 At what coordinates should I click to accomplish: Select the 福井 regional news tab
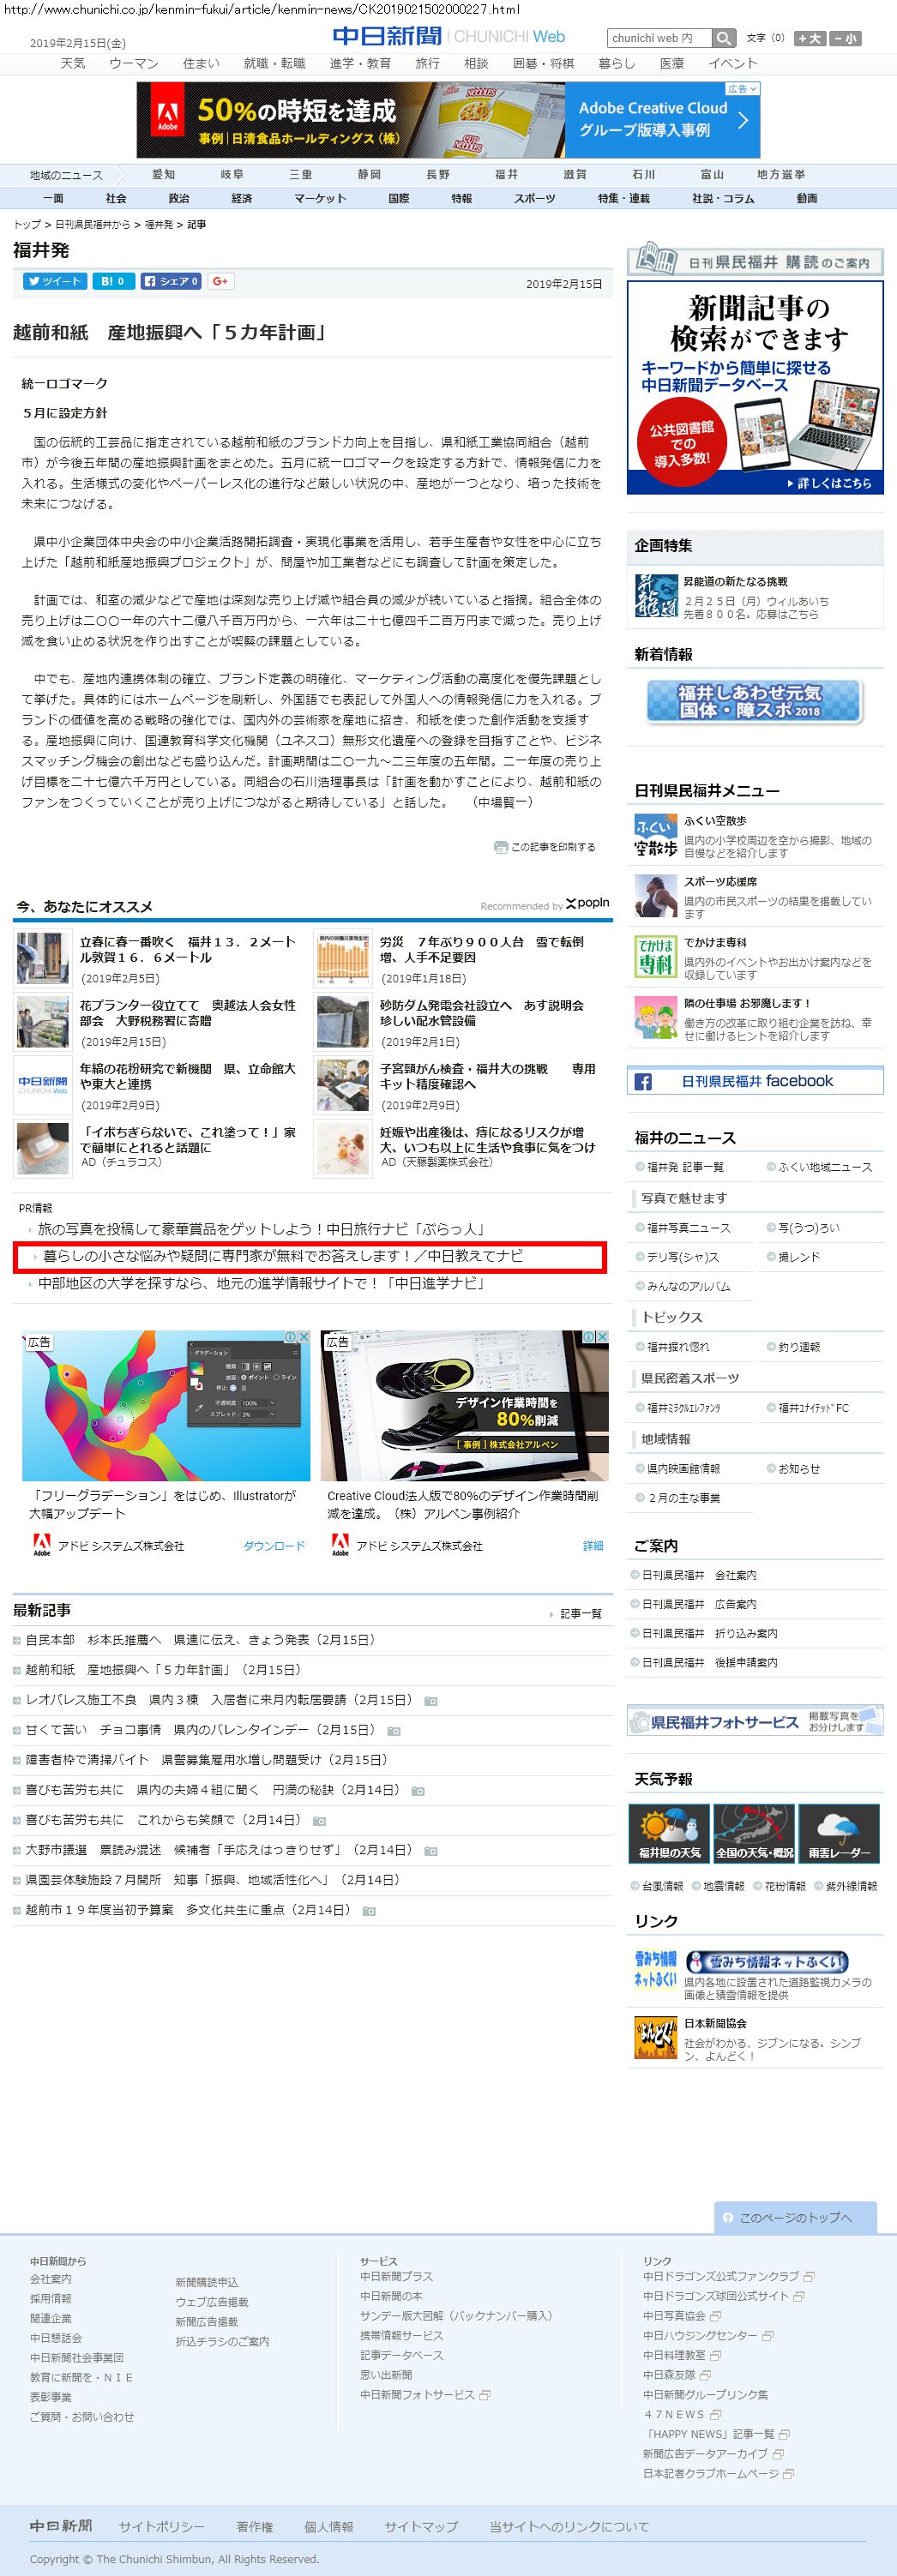pos(506,174)
